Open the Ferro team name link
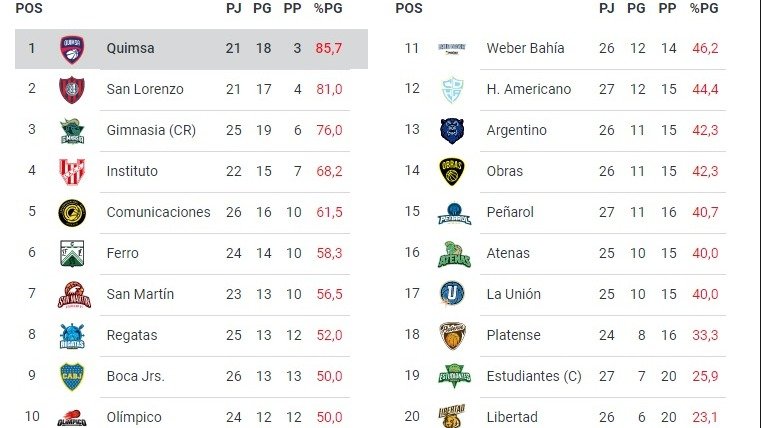The width and height of the screenshot is (761, 428). (x=122, y=253)
